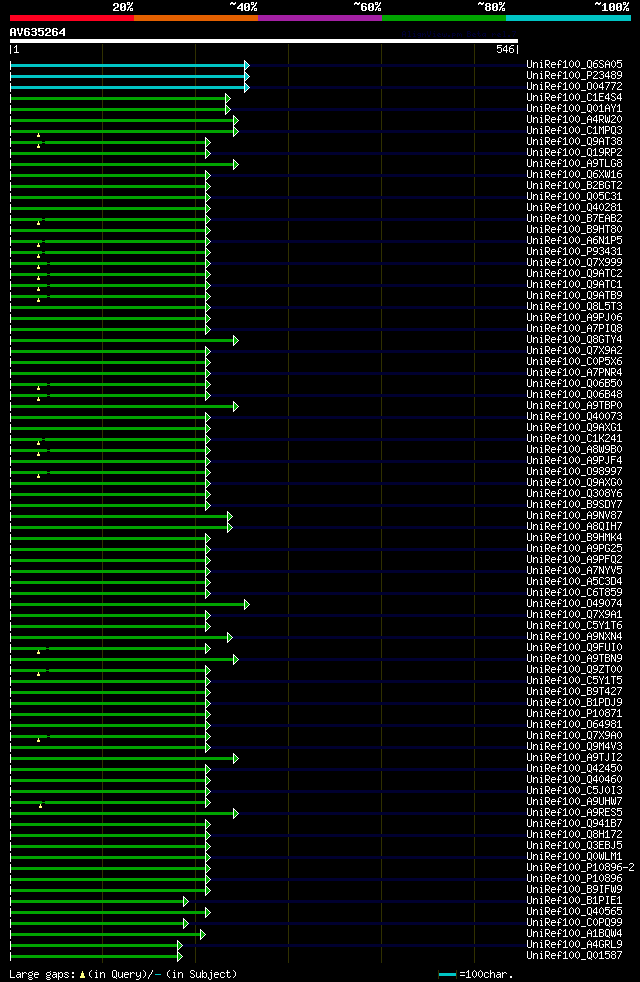Click the green alignment bar for UniRef100_A4GRL9

tap(94, 945)
